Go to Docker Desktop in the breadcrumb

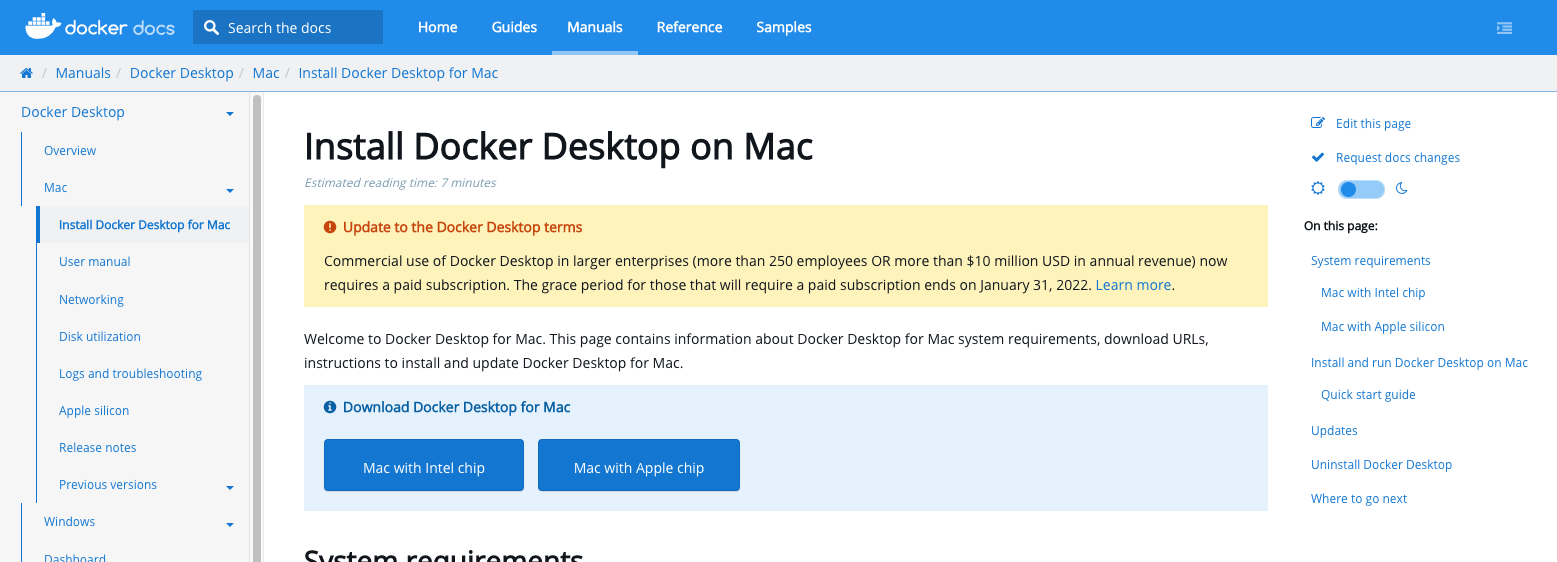pyautogui.click(x=181, y=73)
